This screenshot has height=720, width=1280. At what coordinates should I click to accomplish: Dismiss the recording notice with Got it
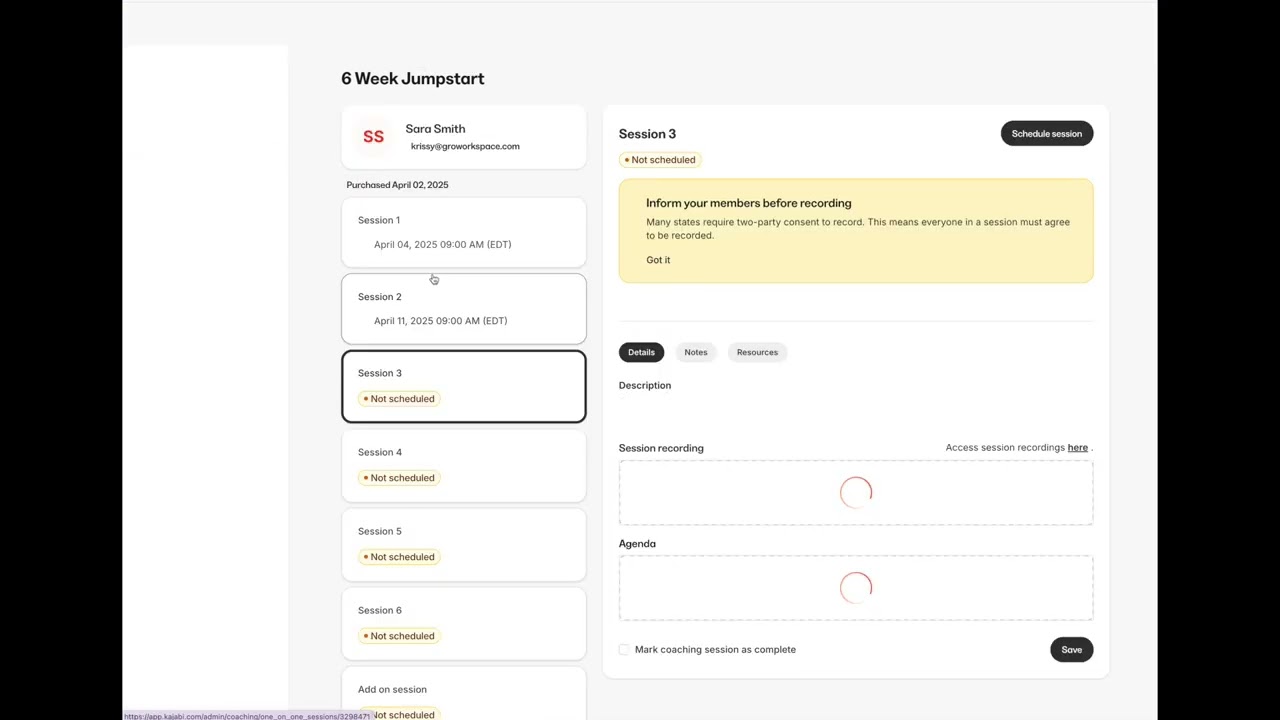(658, 260)
